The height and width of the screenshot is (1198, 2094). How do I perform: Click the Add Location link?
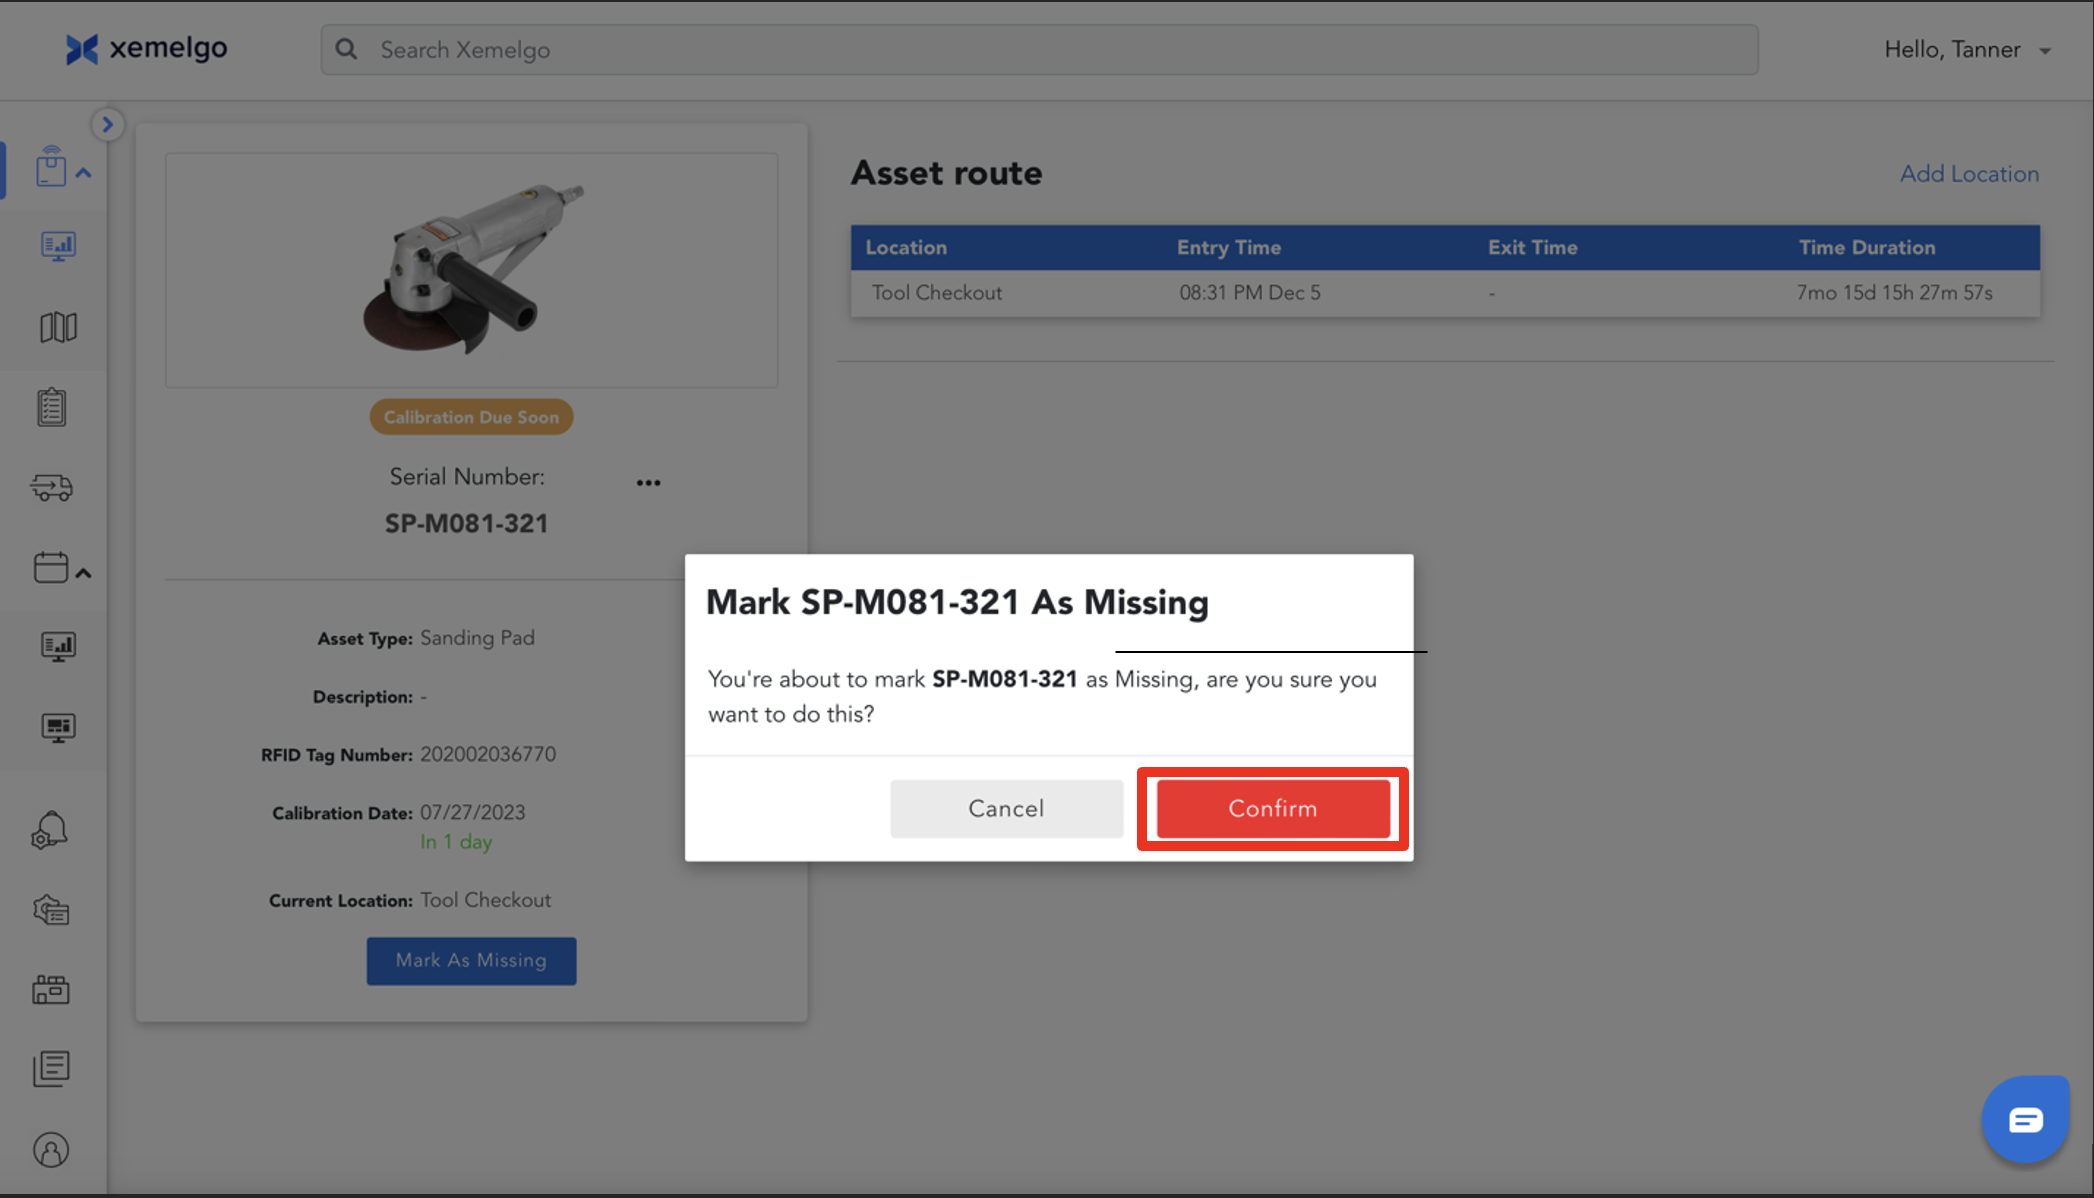[x=1968, y=173]
